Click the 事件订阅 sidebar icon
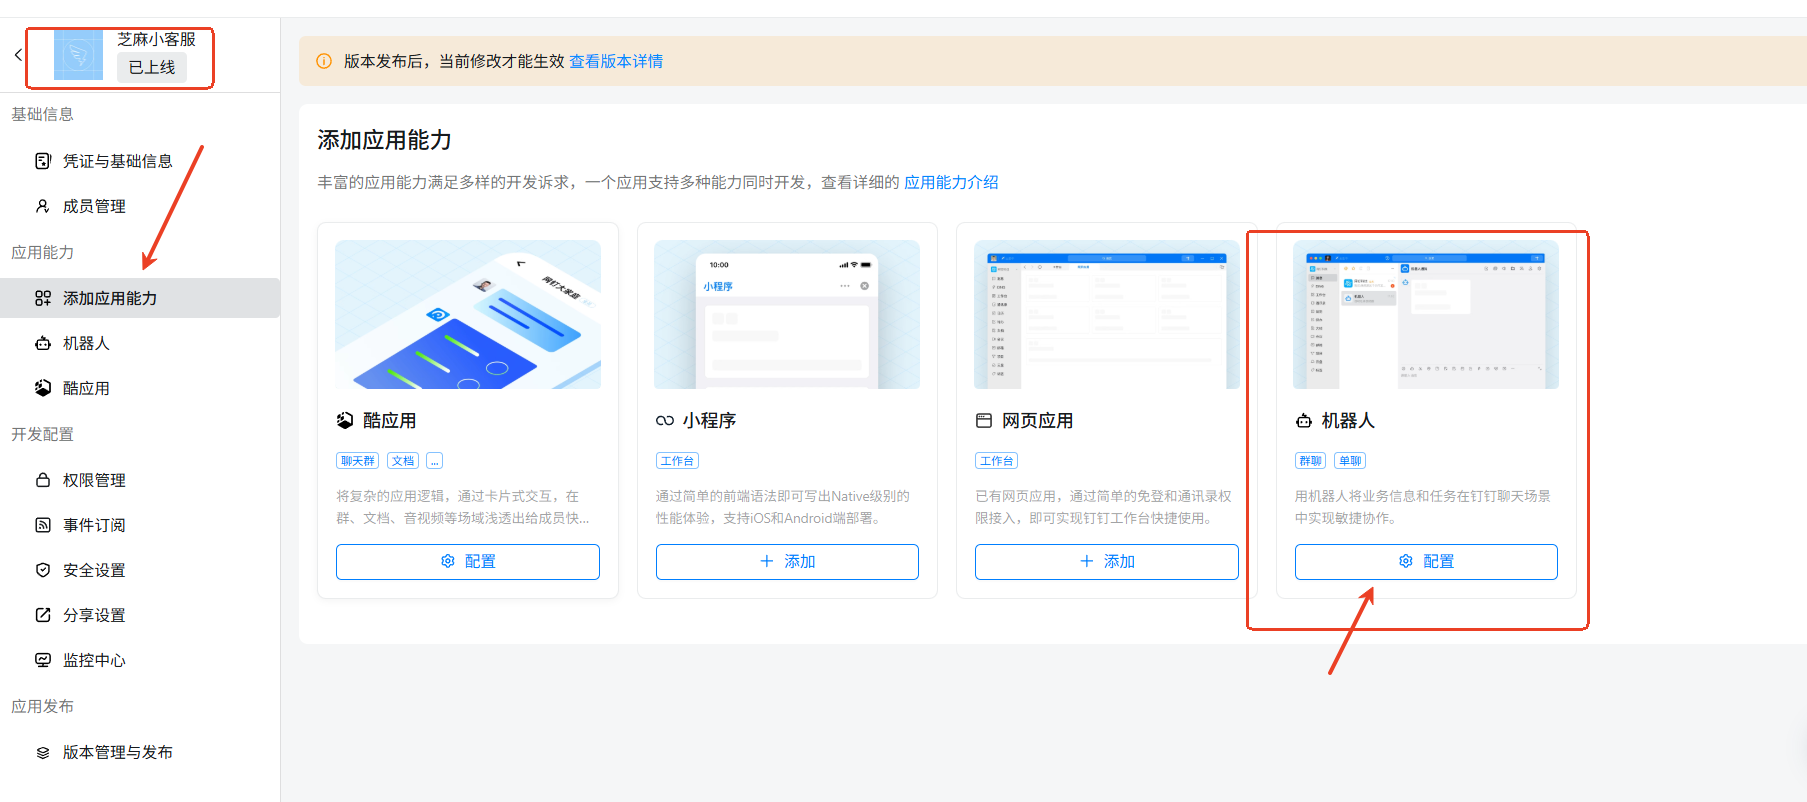 (x=43, y=525)
